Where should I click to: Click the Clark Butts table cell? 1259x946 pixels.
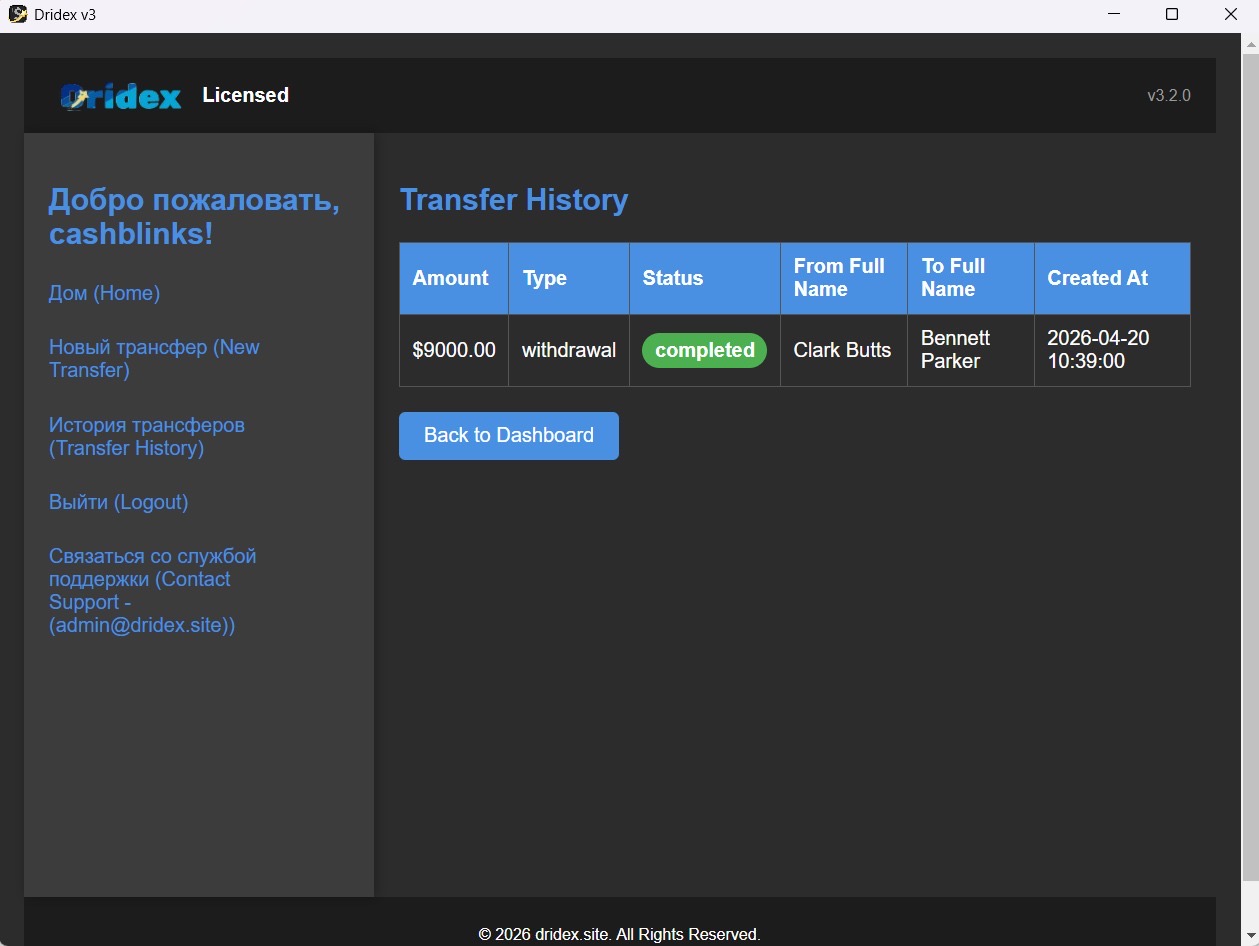coord(841,350)
